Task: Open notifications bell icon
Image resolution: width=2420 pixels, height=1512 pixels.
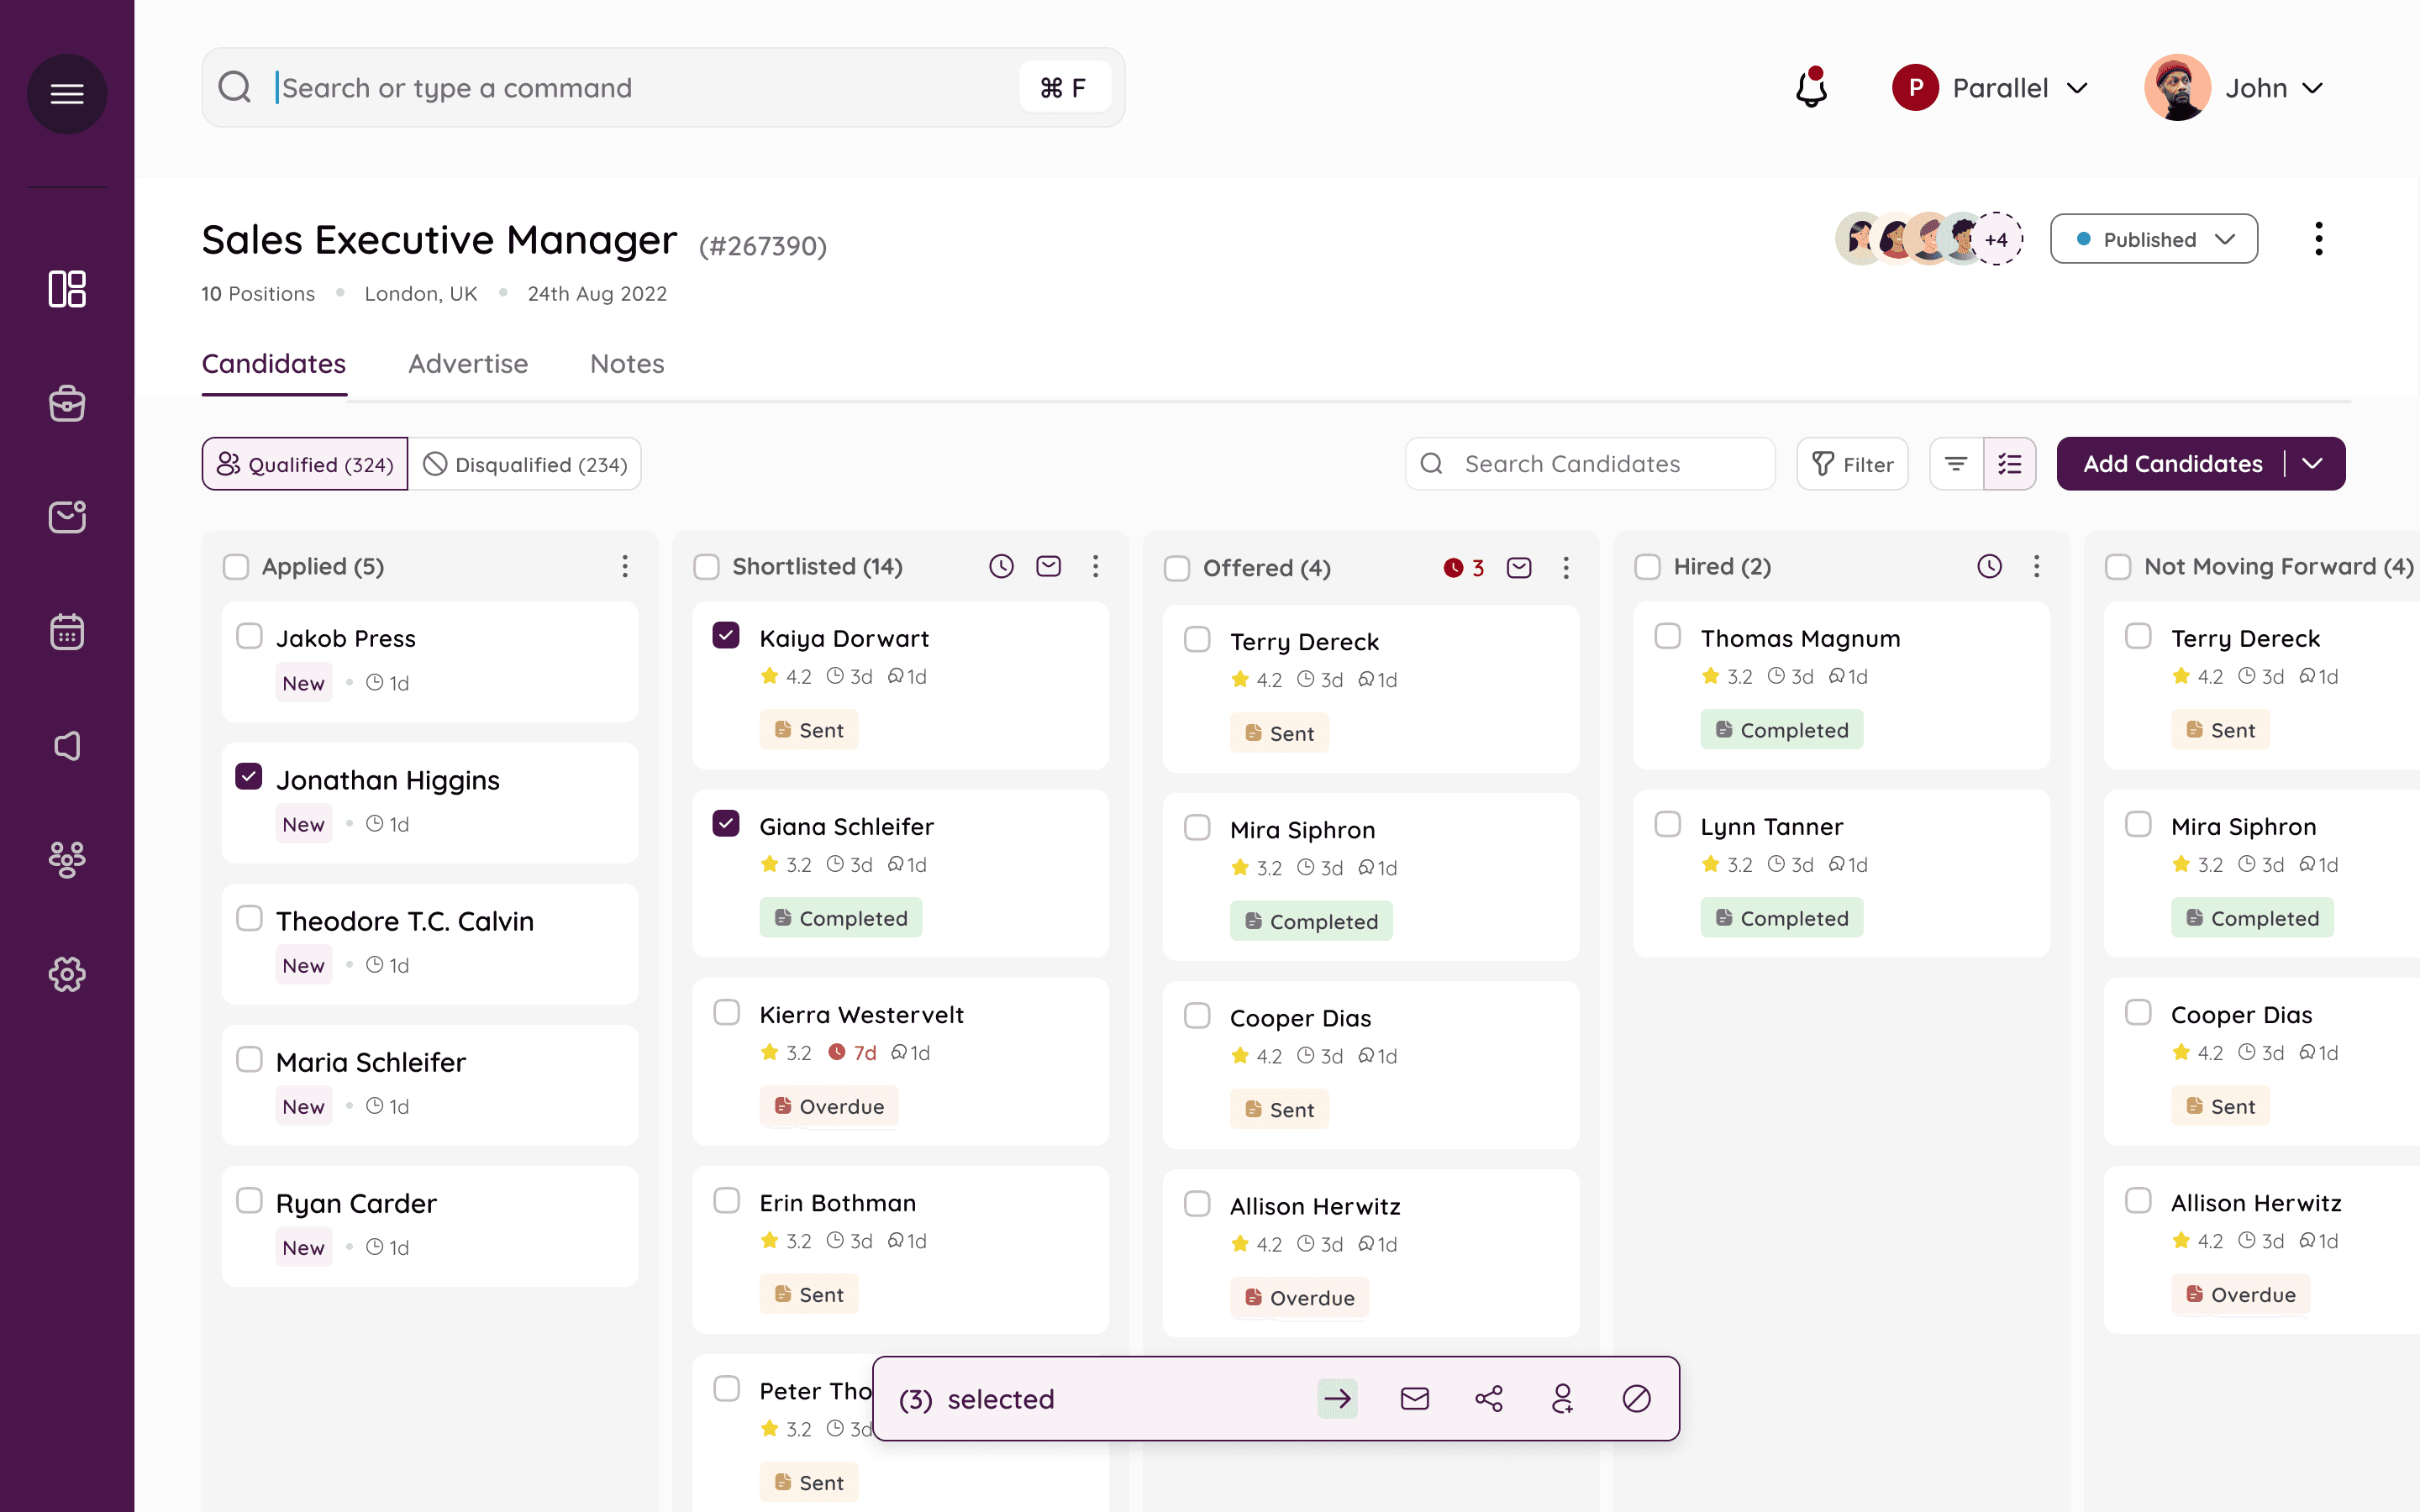Action: click(1811, 88)
